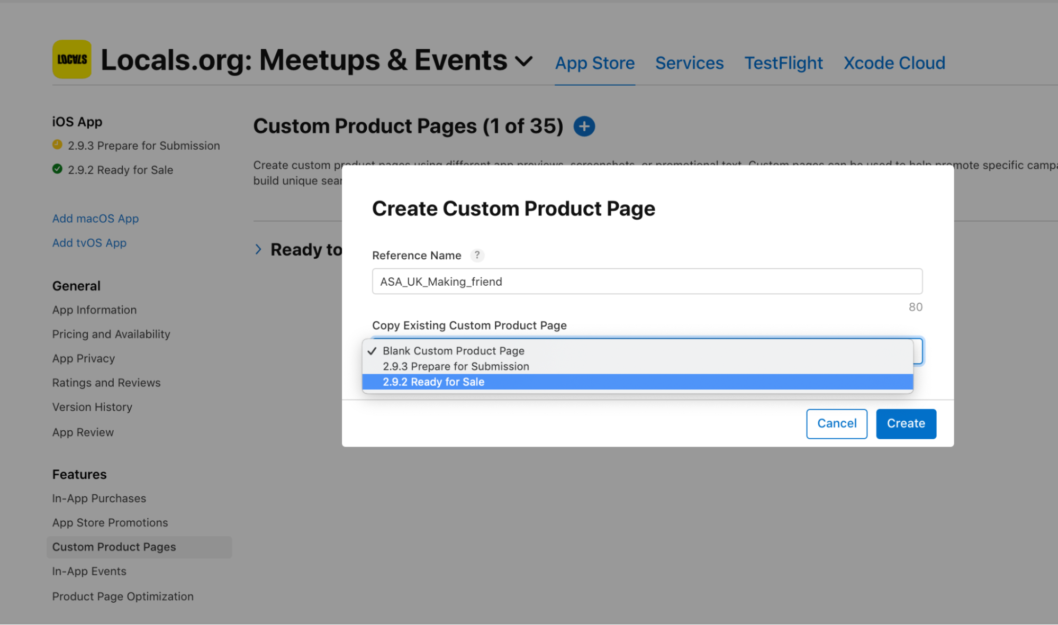Cancel creating the custom product page
The width and height of the screenshot is (1058, 625).
click(x=836, y=423)
